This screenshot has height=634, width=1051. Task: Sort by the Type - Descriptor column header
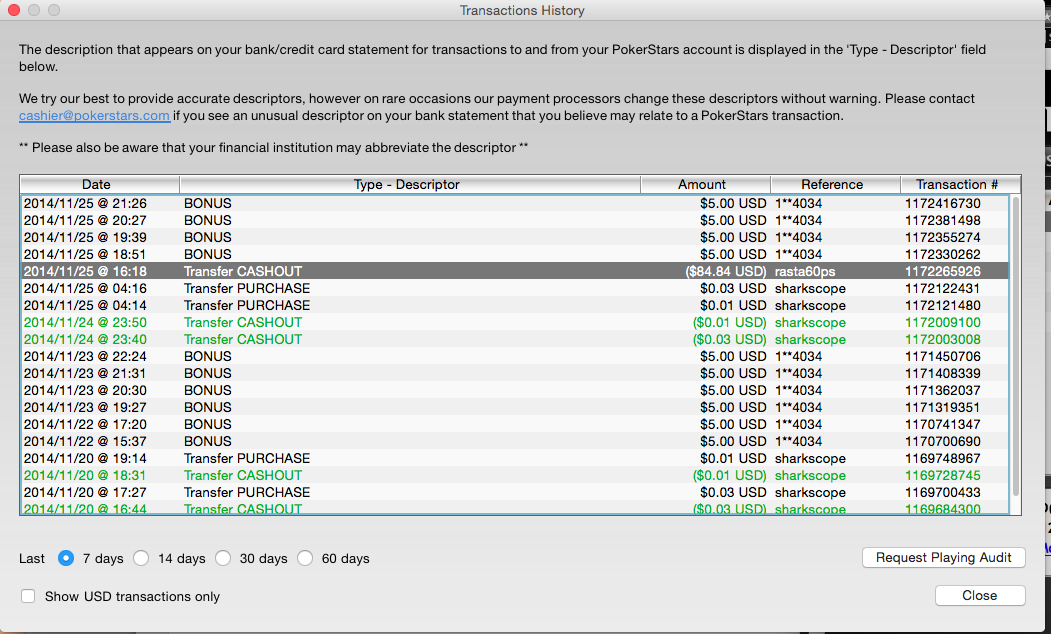(410, 184)
